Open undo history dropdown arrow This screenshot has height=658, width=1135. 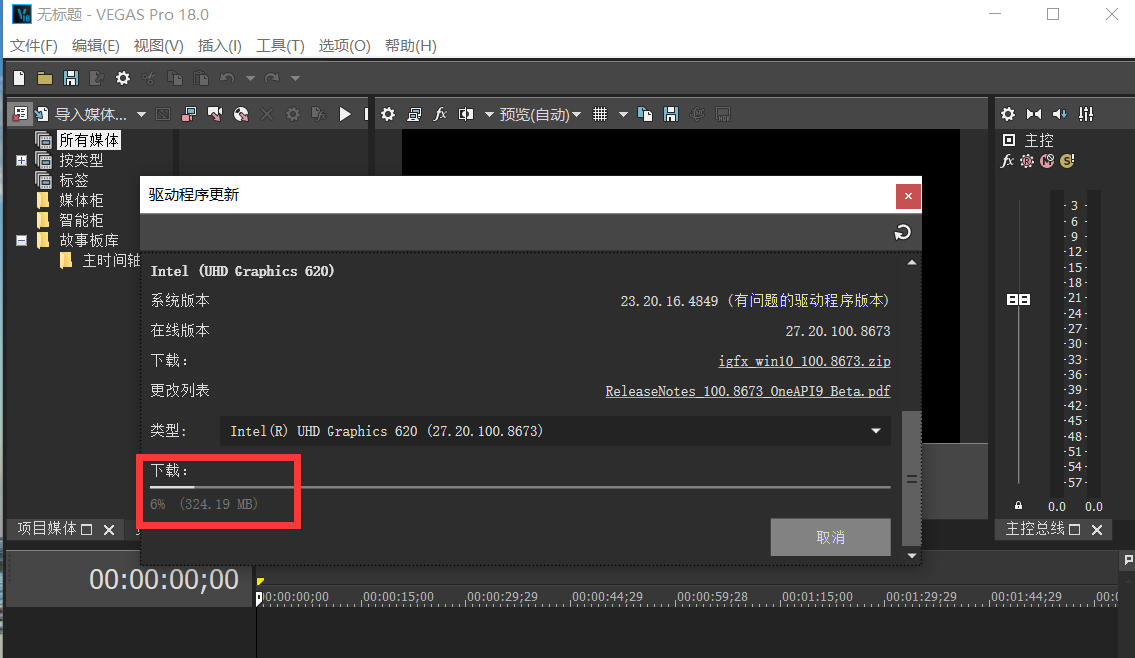[x=250, y=78]
